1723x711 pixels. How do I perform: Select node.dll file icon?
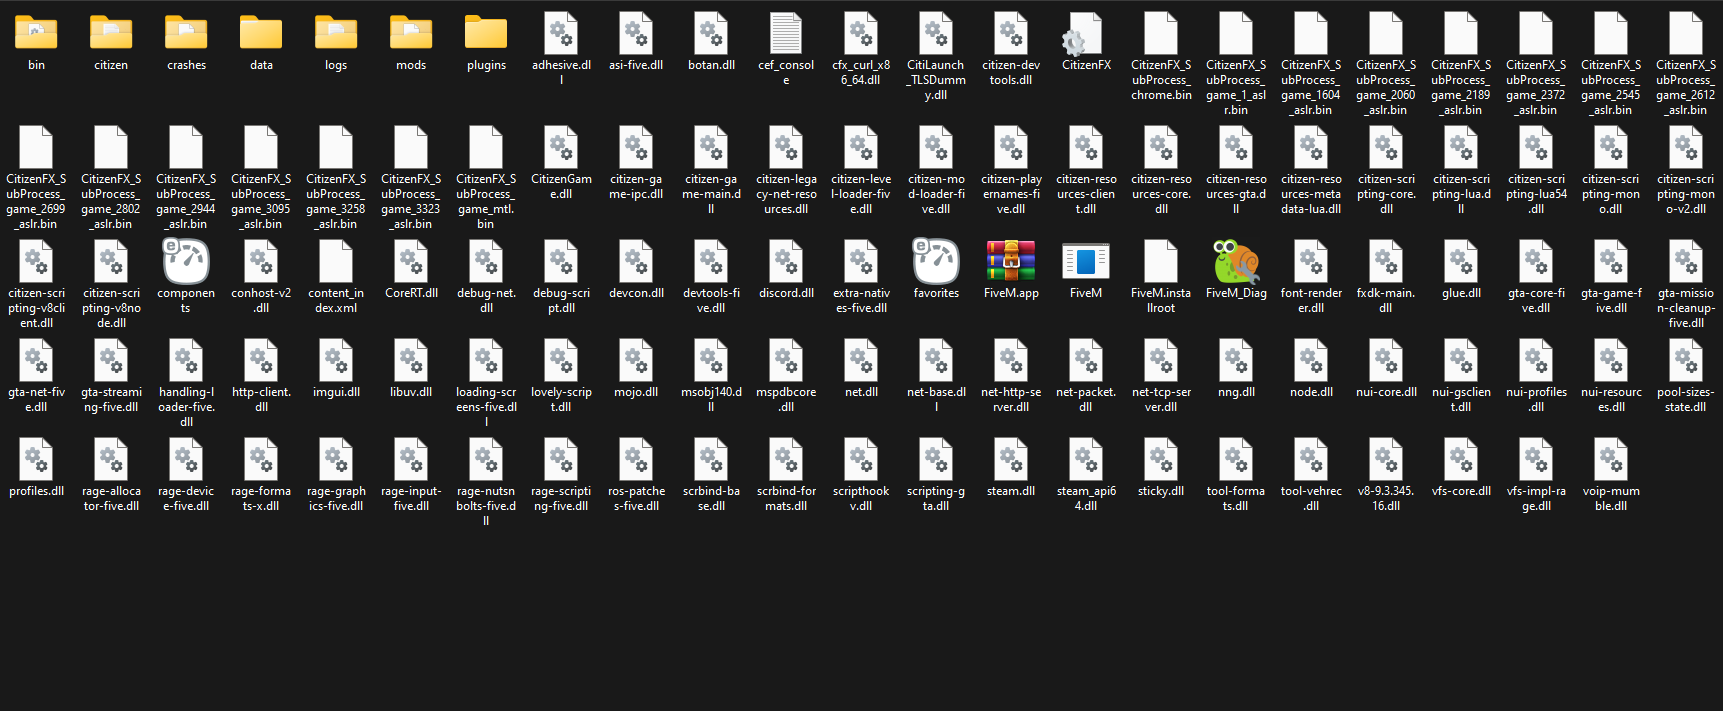(1311, 360)
